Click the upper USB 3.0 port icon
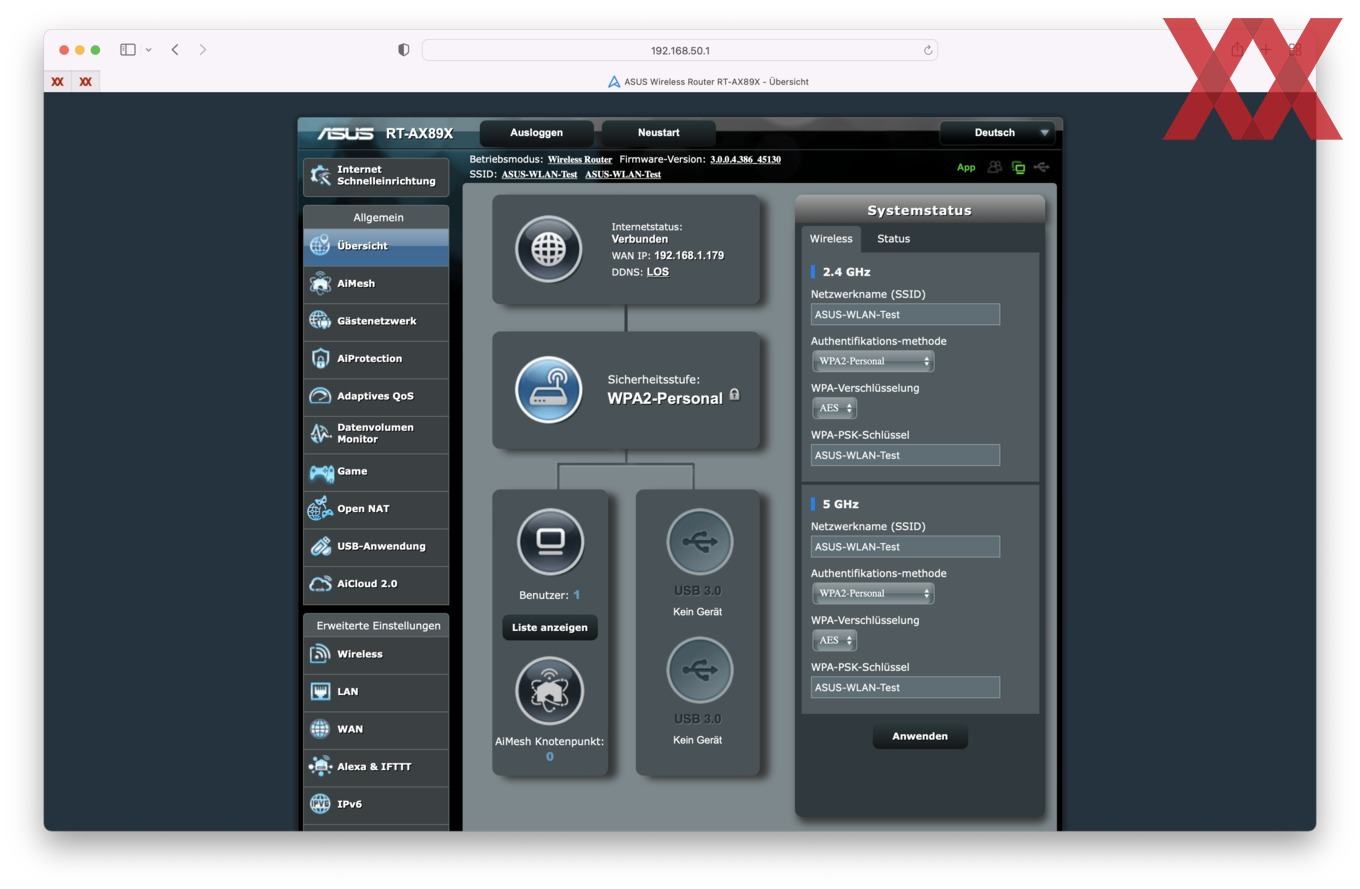This screenshot has height=889, width=1360. pos(699,542)
